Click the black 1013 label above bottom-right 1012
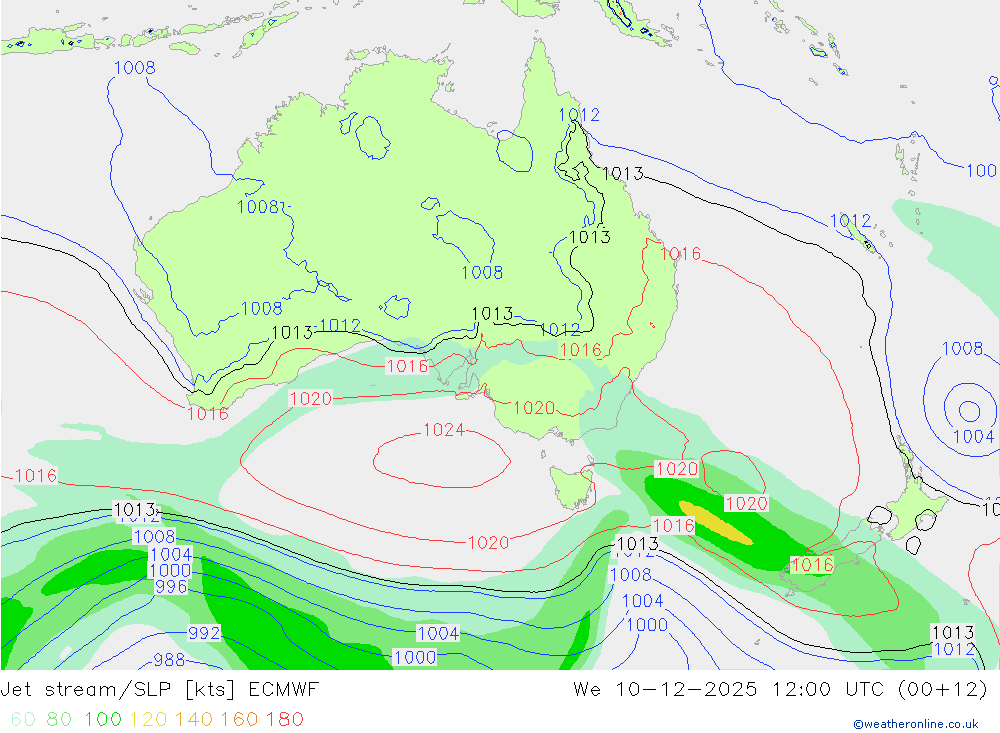 pos(953,633)
